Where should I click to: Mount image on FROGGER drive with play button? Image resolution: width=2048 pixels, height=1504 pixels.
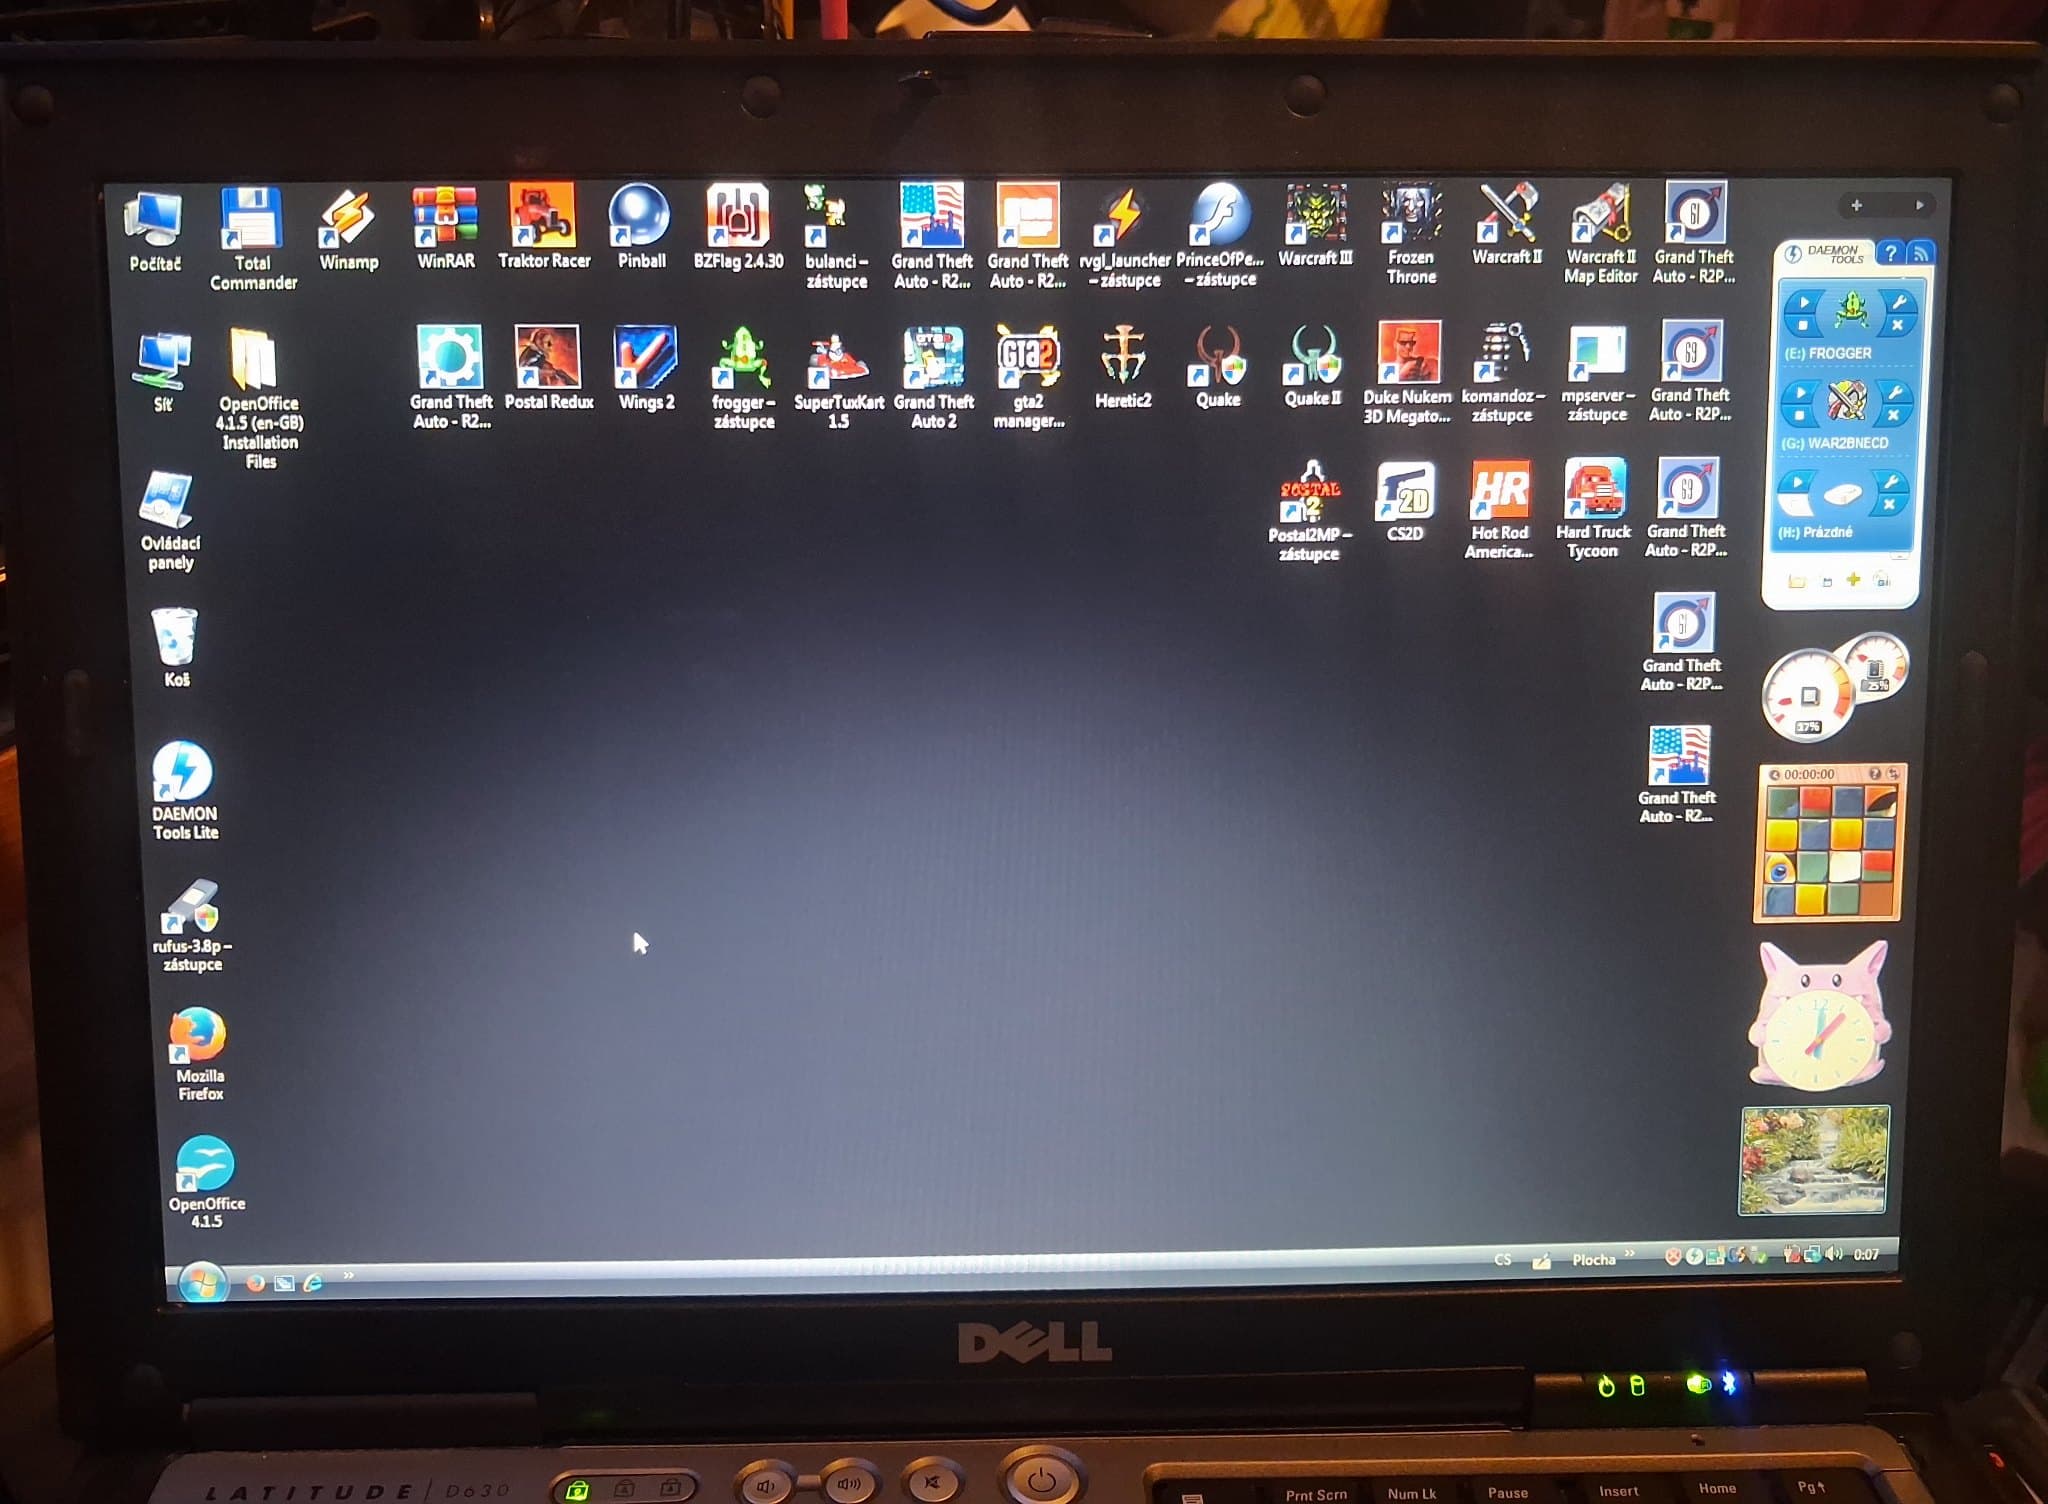click(x=1803, y=302)
